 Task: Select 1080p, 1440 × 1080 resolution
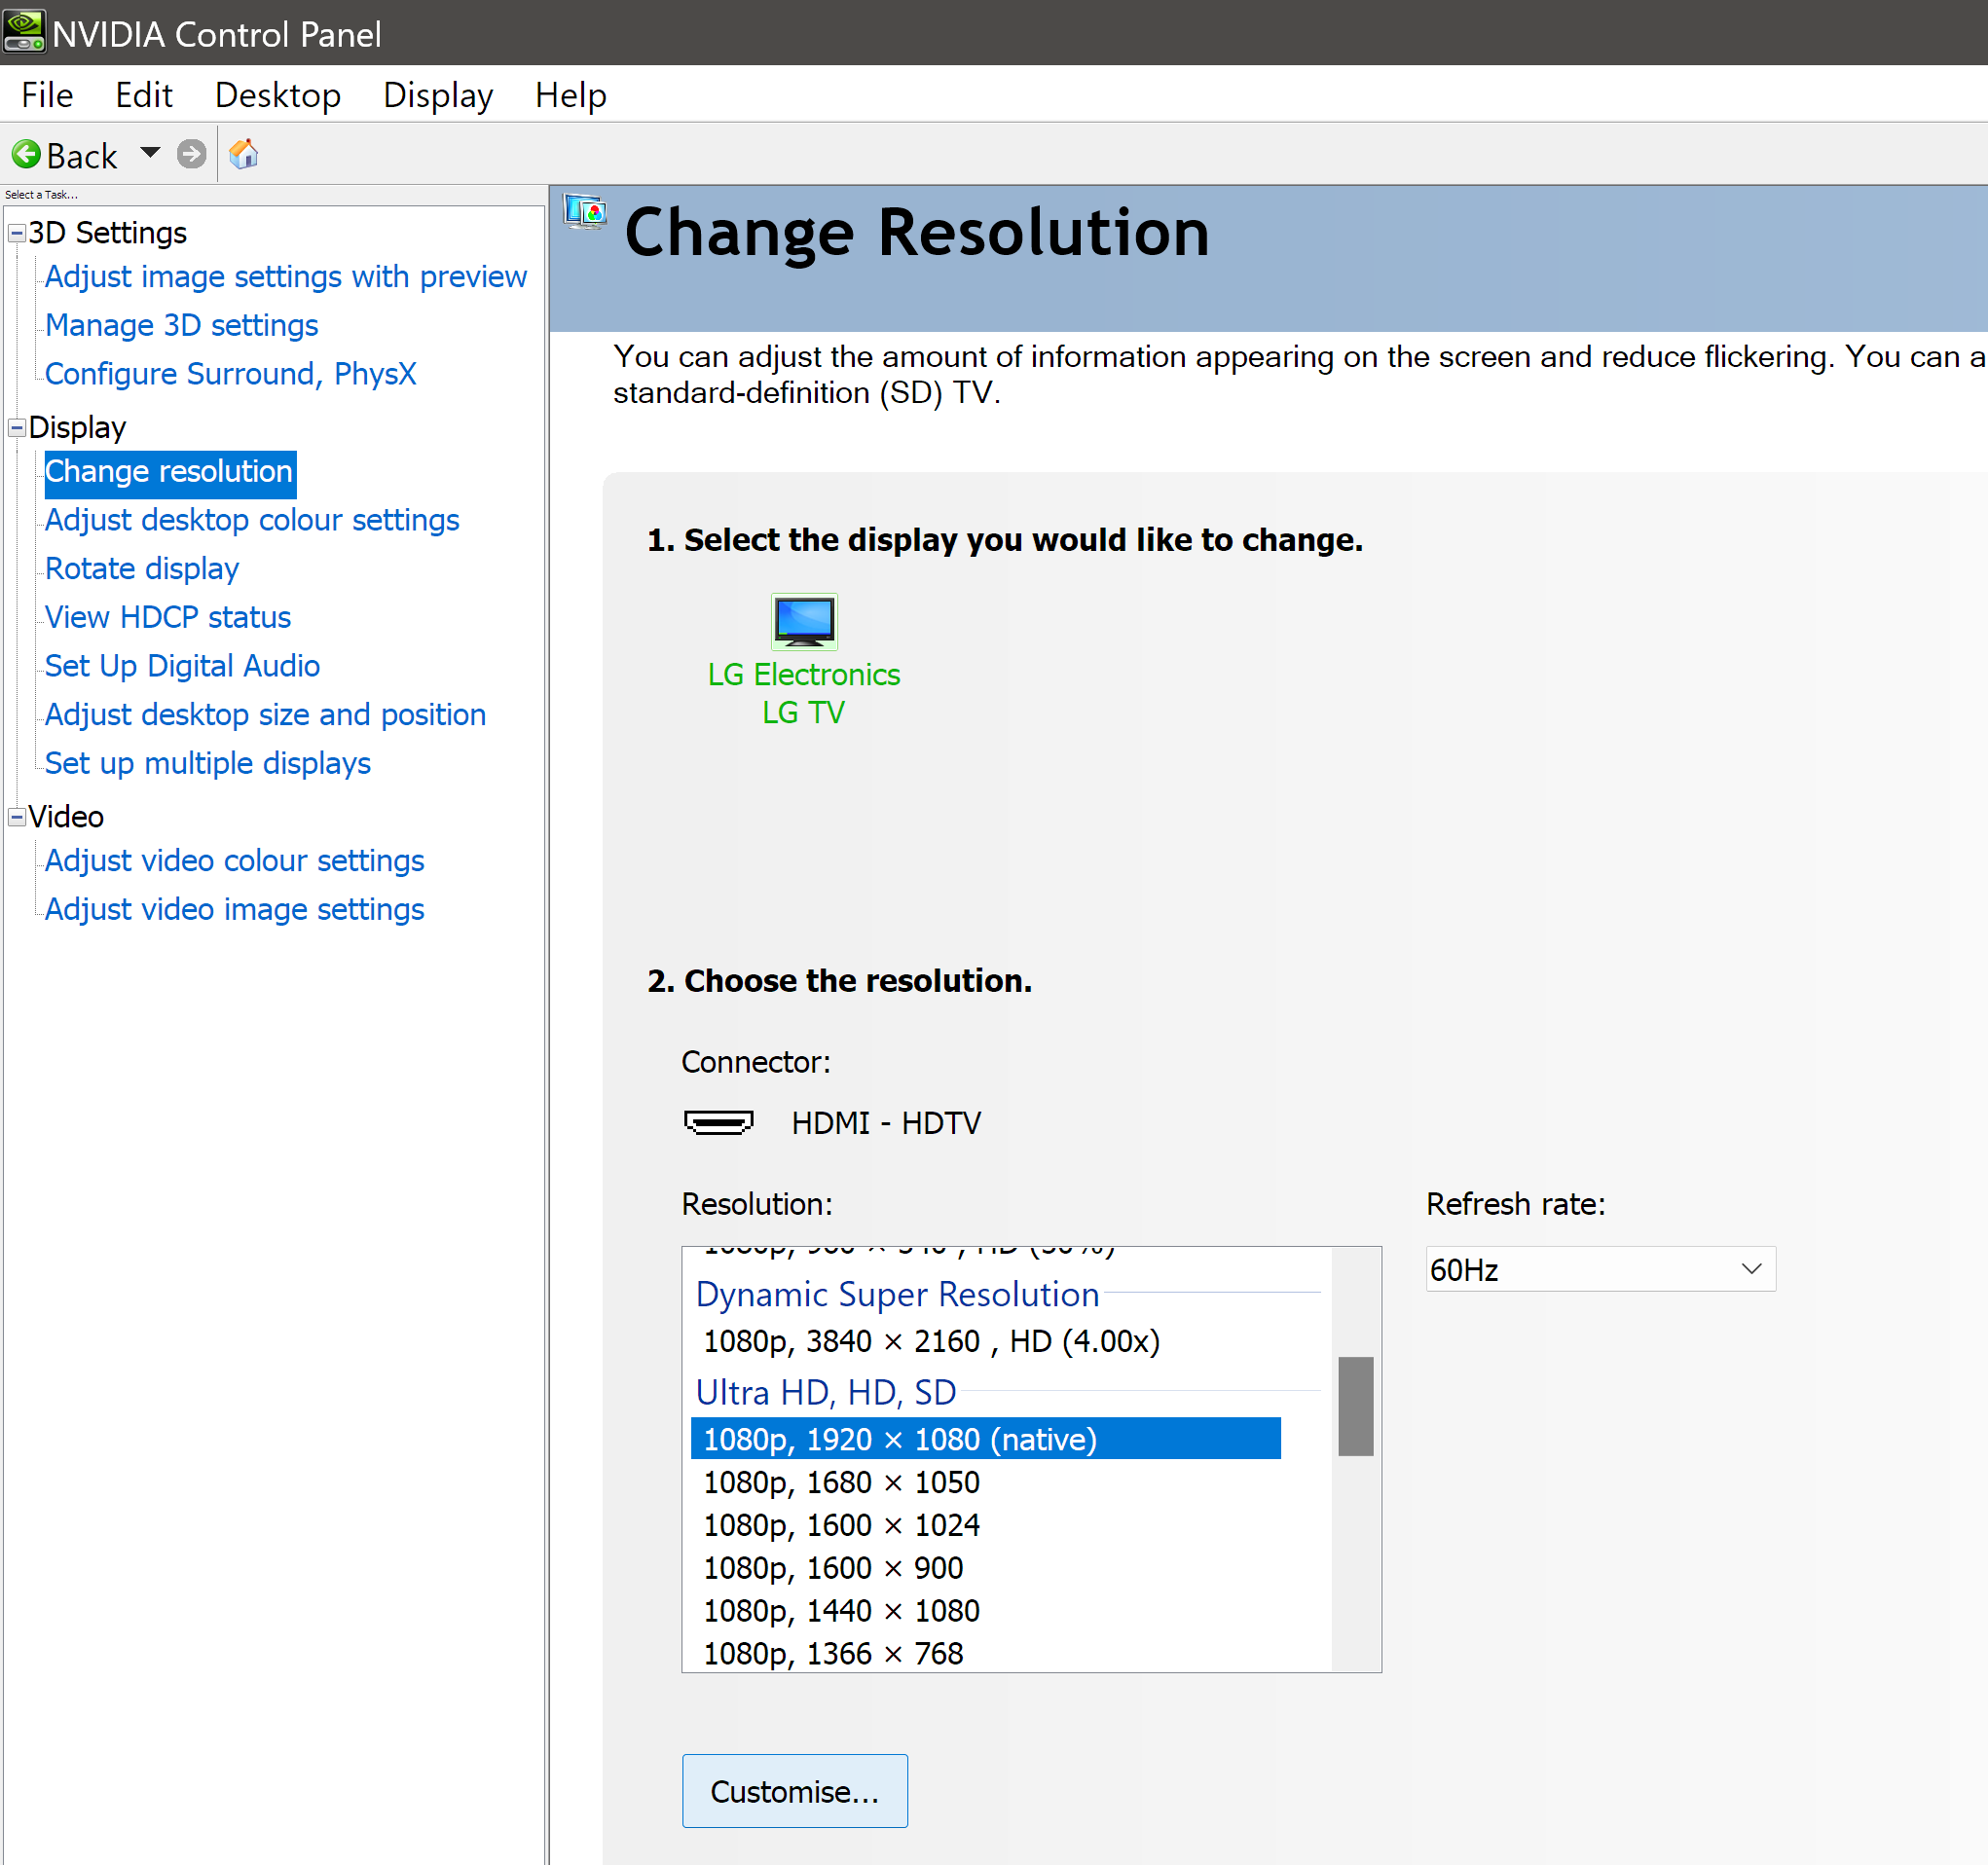click(841, 1611)
